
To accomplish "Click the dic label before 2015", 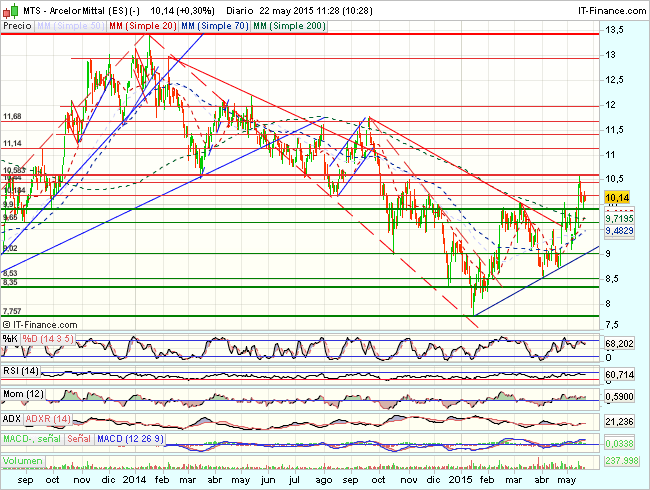I will tap(433, 480).
